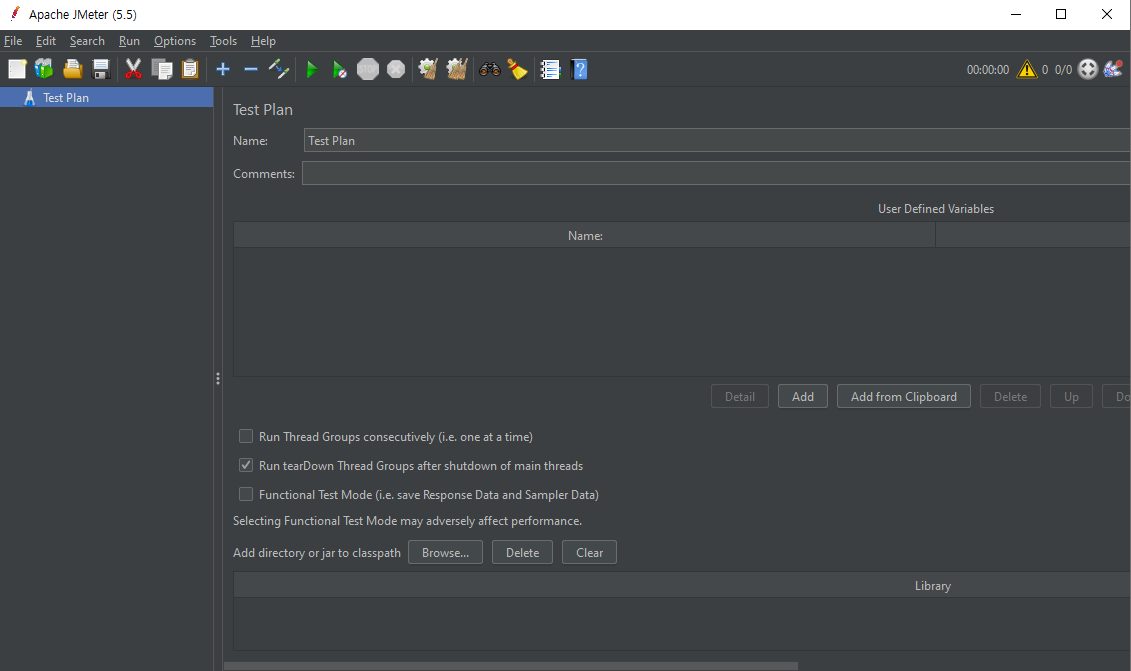This screenshot has width=1131, height=671.
Task: Click the Open file folder icon
Action: (73, 69)
